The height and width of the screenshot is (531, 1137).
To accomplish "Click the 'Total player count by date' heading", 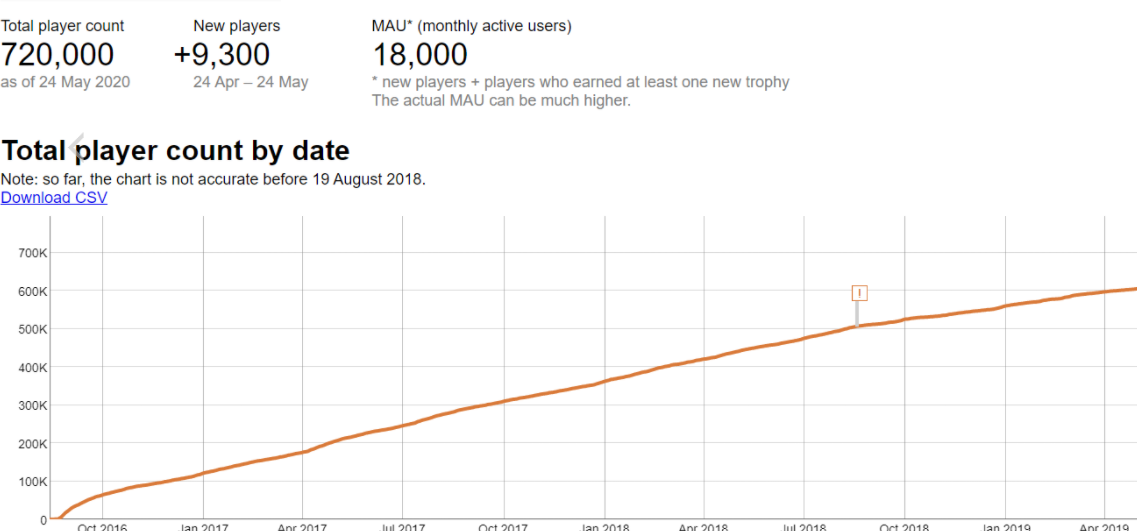I will point(175,151).
